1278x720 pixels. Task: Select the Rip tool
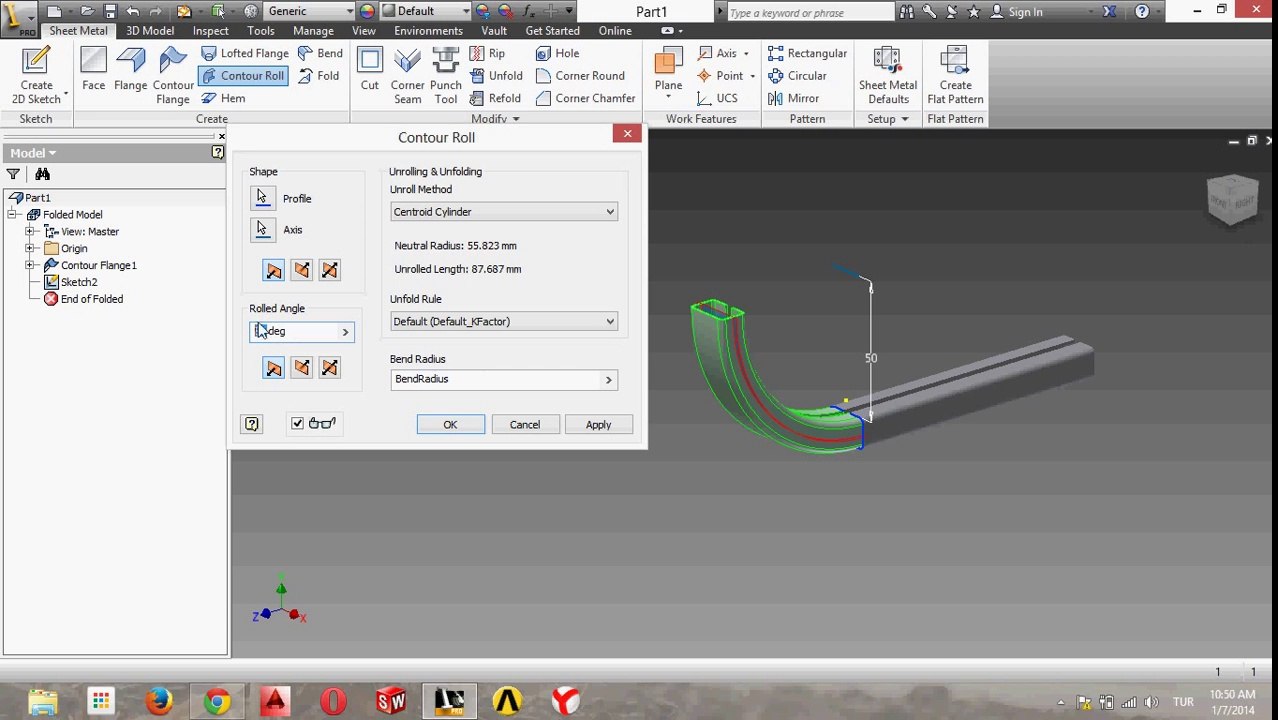[488, 53]
